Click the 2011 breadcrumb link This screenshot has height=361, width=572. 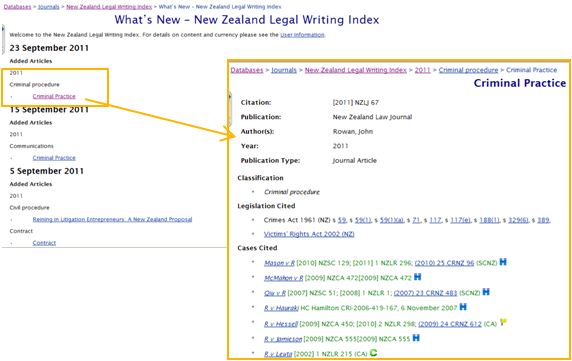422,70
